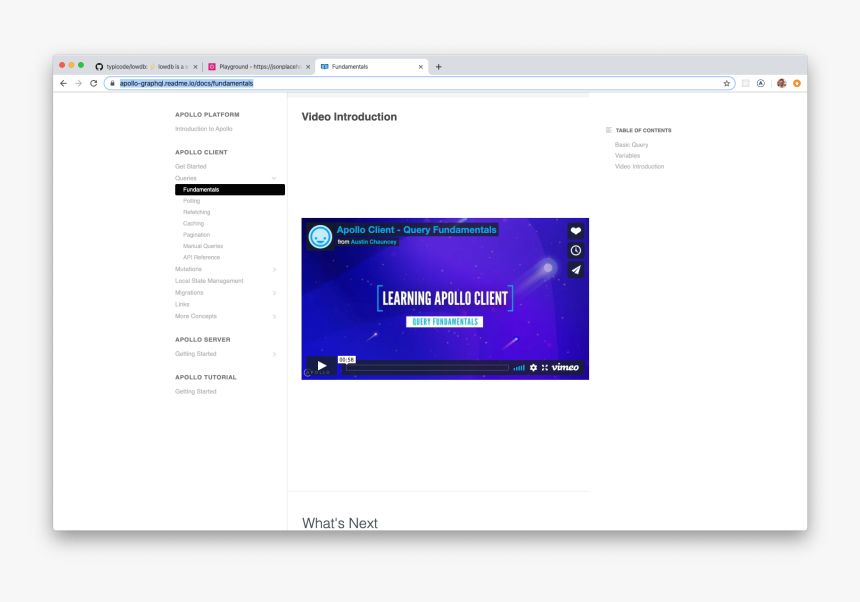This screenshot has height=602, width=860.
Task: Expand the Mutations section chevron
Action: [274, 269]
